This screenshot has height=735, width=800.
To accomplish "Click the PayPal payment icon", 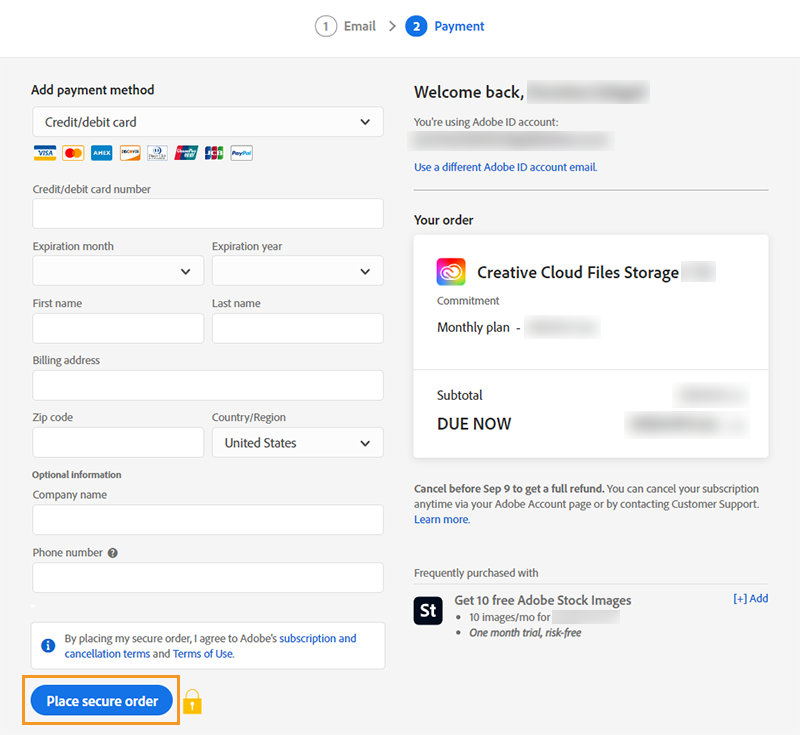I will click(x=241, y=153).
